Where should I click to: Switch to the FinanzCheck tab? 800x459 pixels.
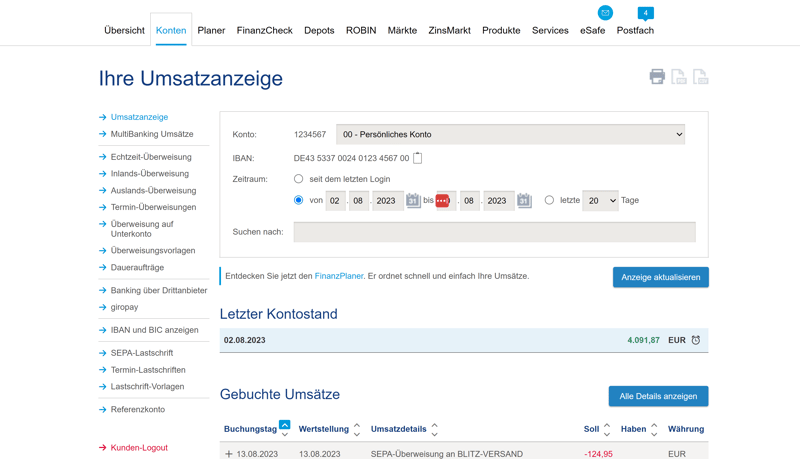click(264, 30)
